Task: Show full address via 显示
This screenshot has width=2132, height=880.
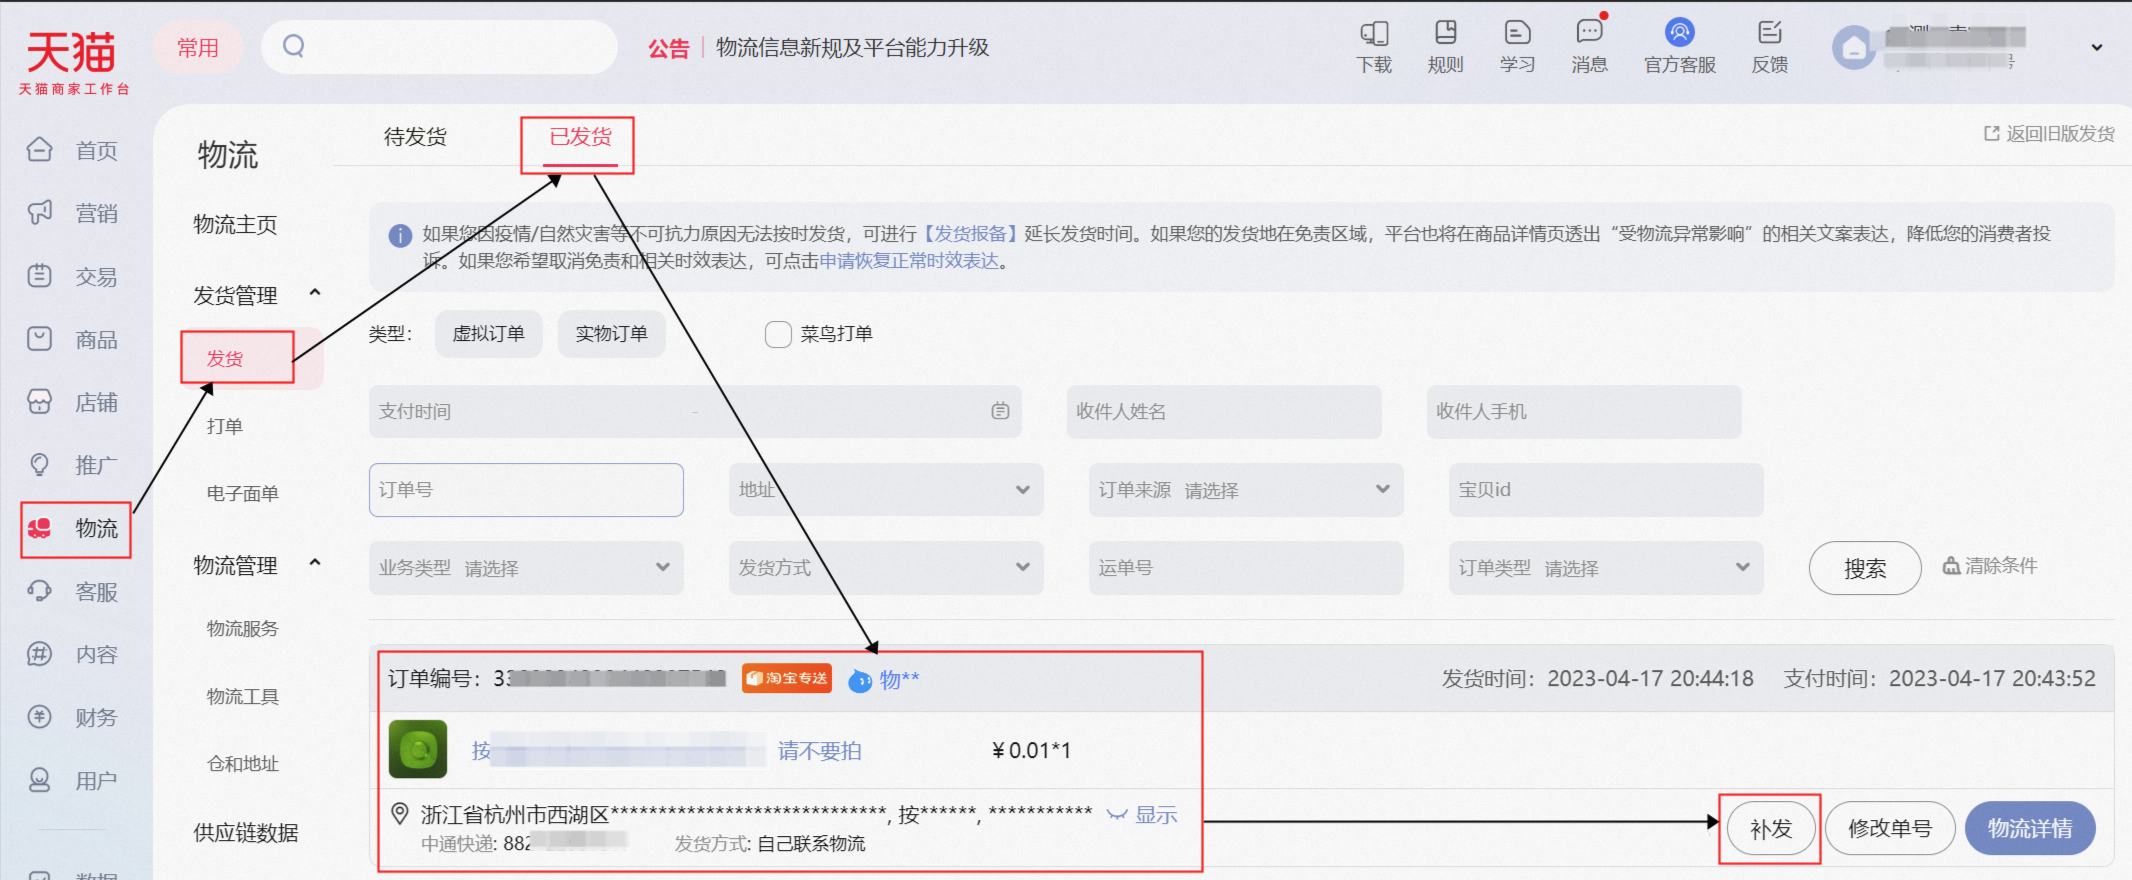Action: pos(1156,815)
